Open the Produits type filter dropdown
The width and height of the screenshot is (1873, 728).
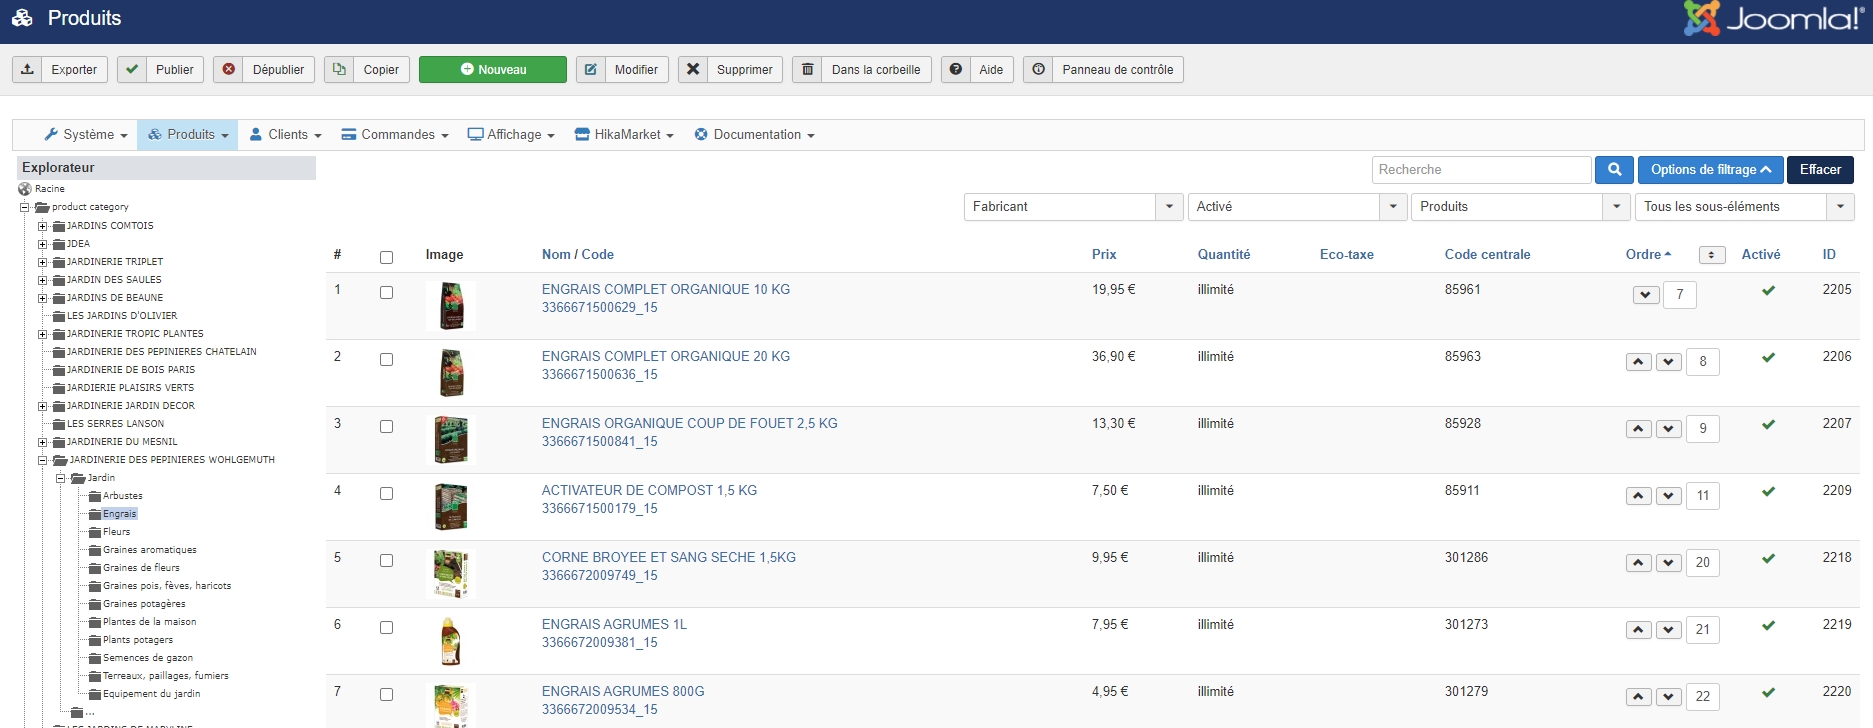point(1521,207)
